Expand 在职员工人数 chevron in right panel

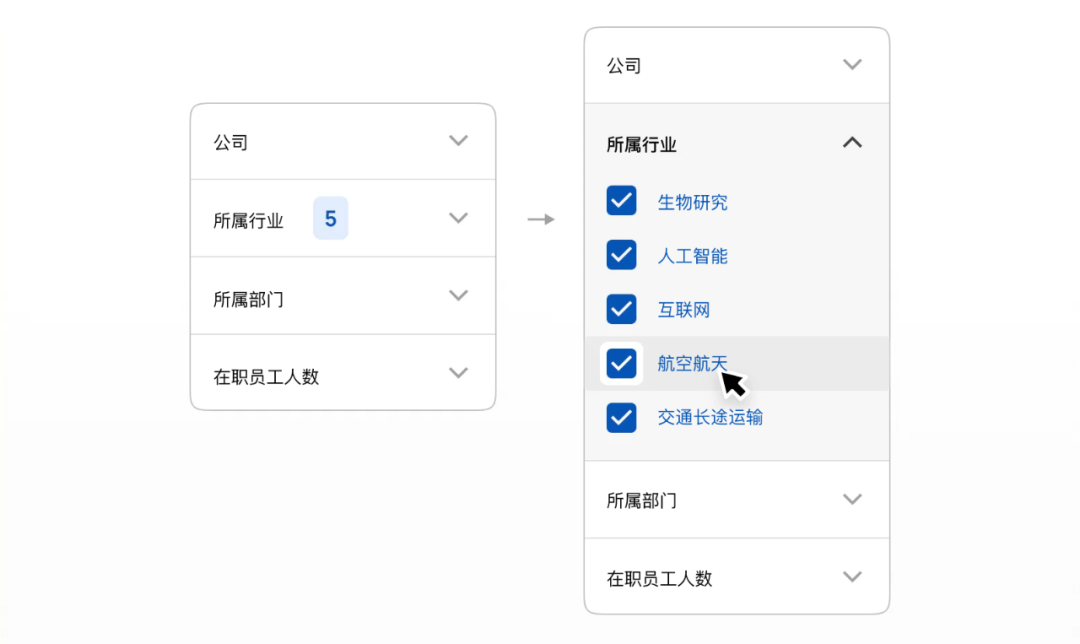pyautogui.click(x=852, y=577)
